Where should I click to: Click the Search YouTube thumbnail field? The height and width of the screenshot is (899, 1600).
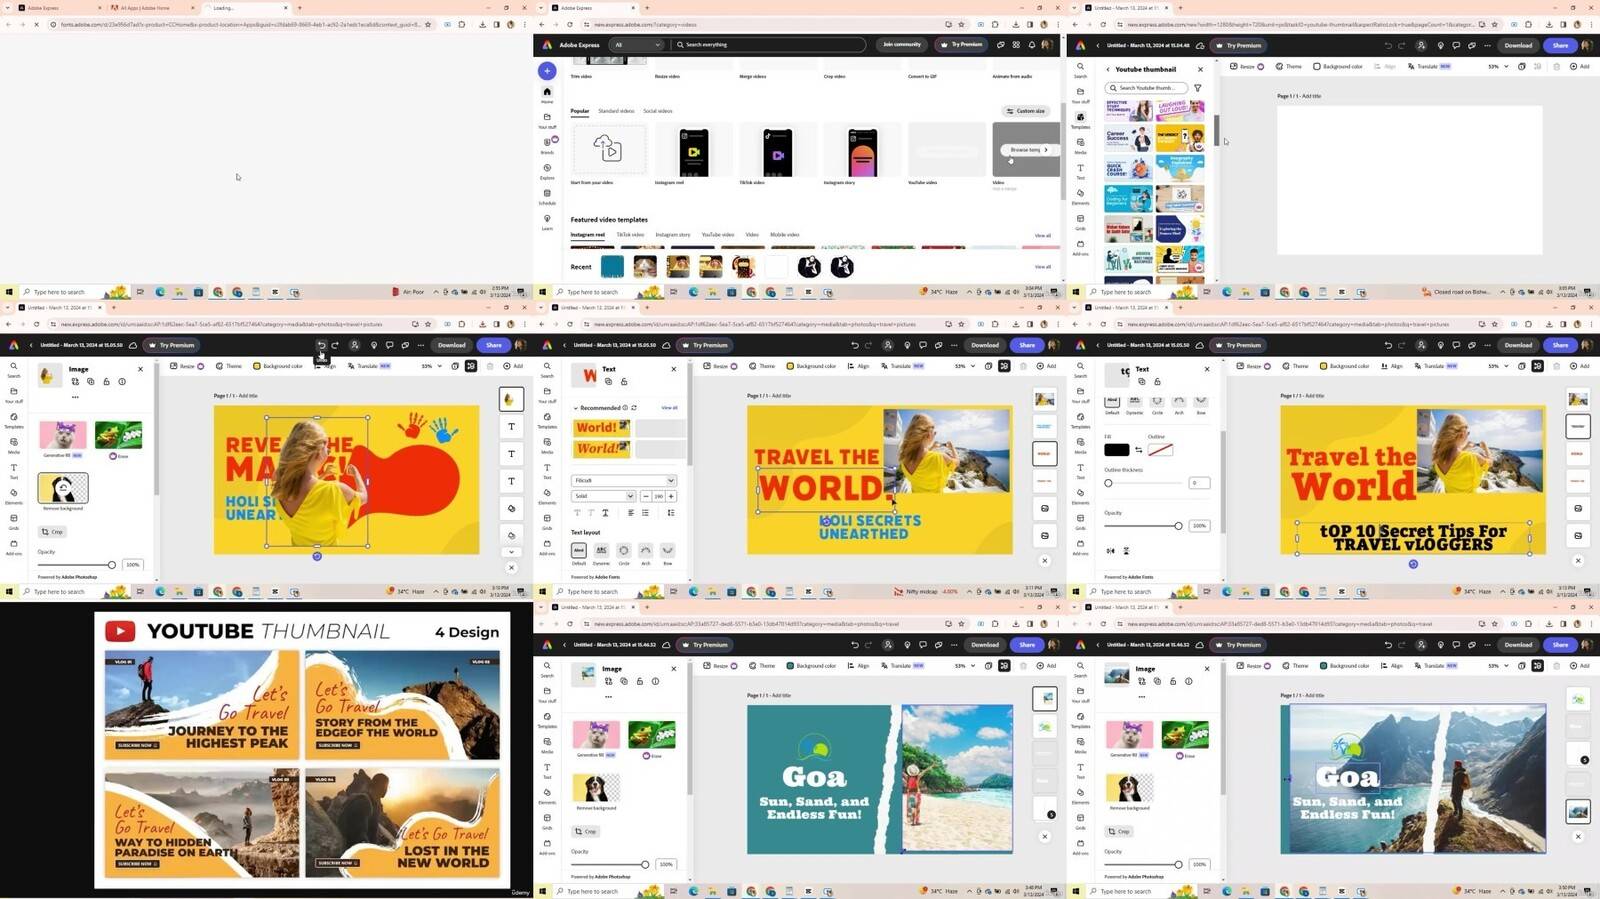(1146, 88)
